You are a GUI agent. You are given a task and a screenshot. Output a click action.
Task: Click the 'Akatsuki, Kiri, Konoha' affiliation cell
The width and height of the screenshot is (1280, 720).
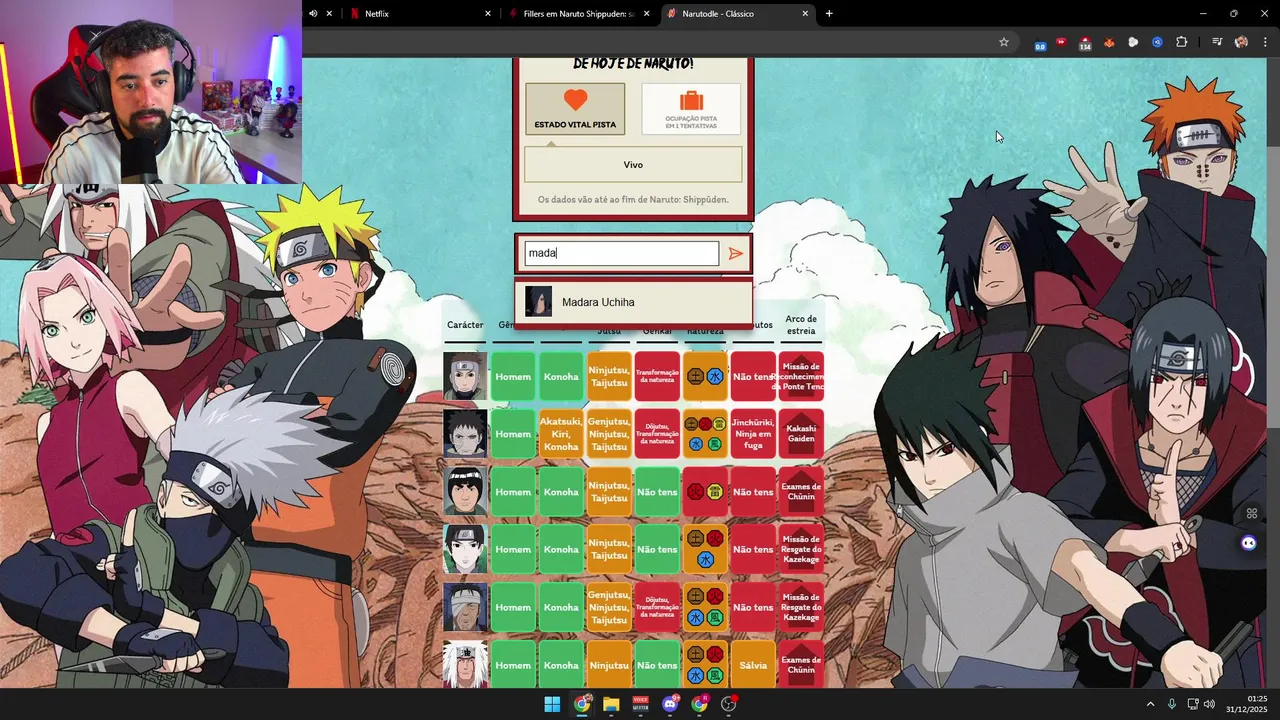click(561, 434)
